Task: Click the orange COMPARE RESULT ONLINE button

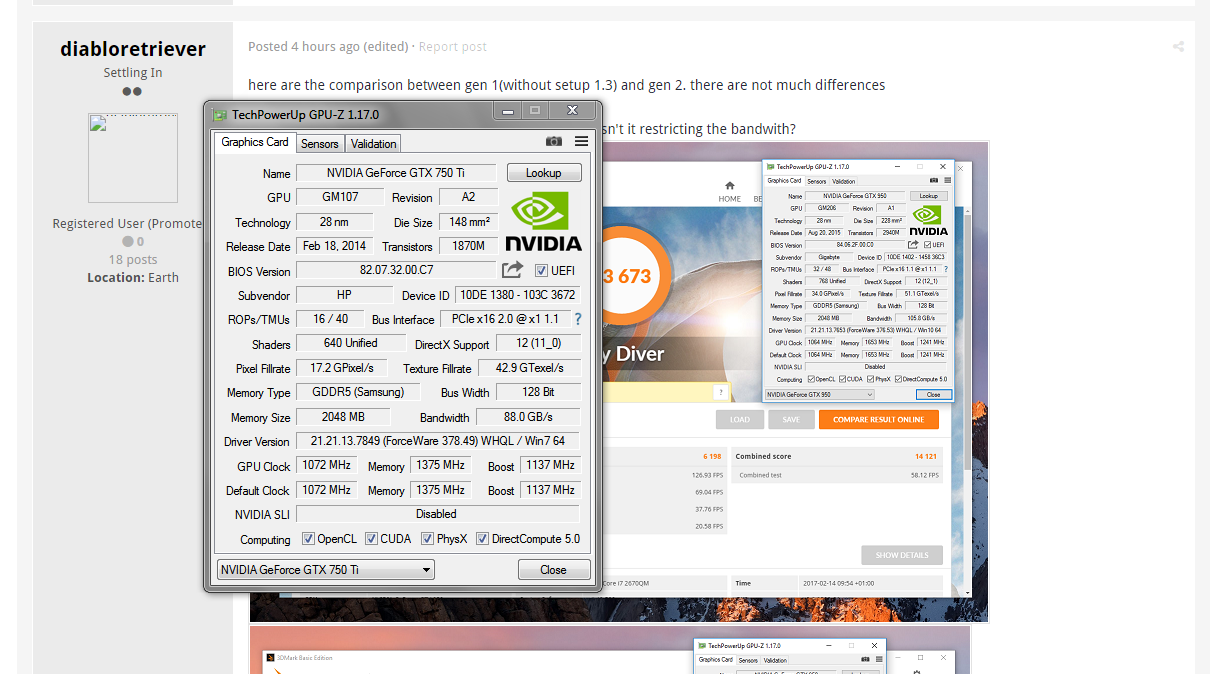Action: [x=878, y=420]
